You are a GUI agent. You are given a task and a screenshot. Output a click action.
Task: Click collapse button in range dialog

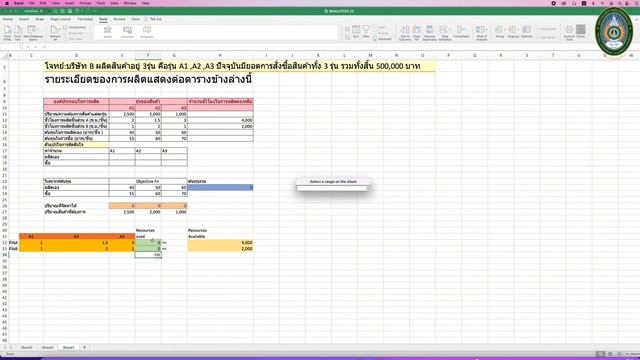(368, 188)
